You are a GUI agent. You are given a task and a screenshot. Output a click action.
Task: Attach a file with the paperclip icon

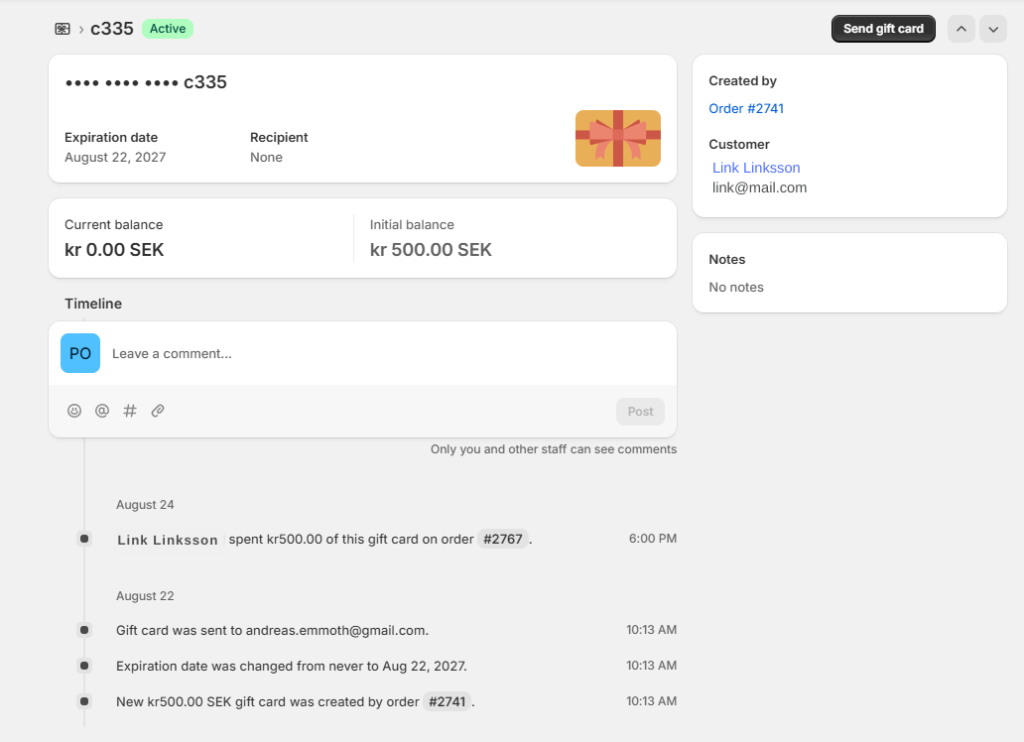click(x=157, y=410)
